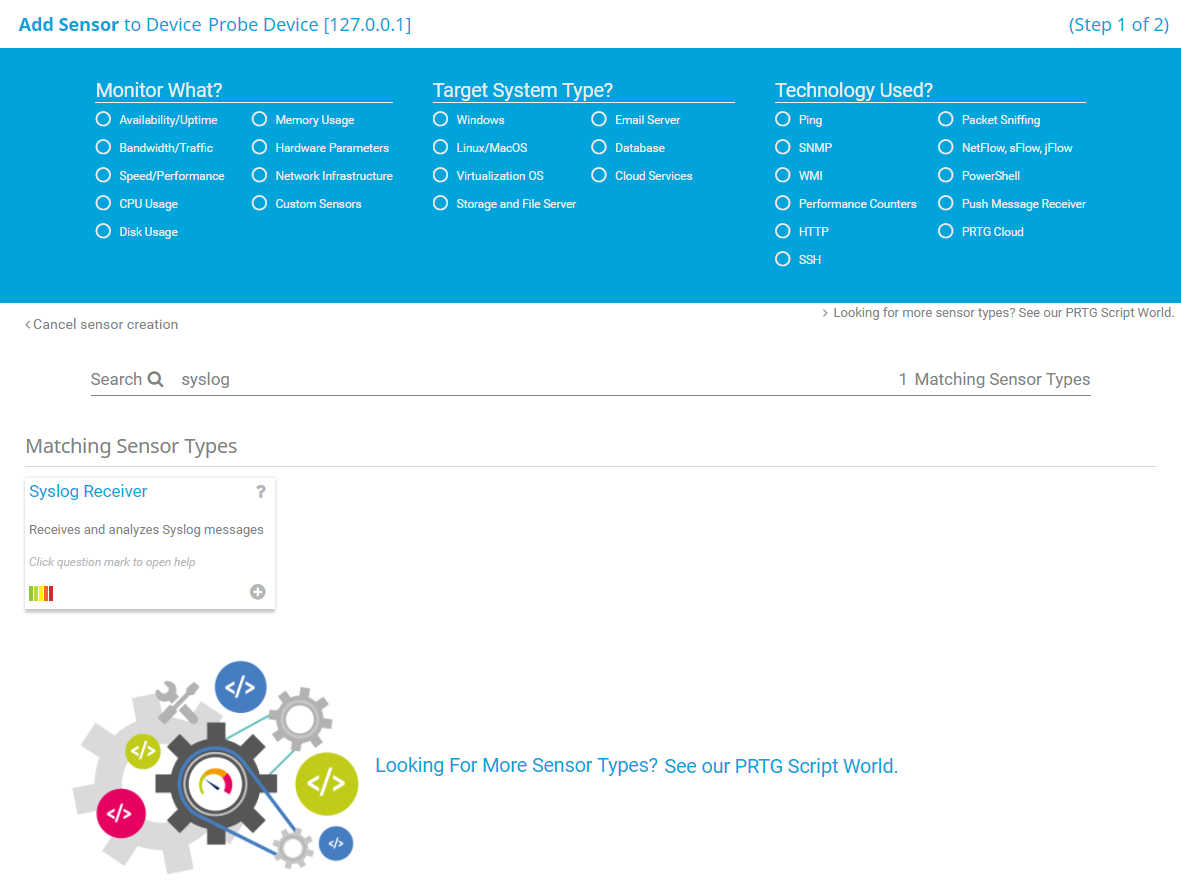
Task: Click See our PRTG Script World link
Action: (780, 766)
